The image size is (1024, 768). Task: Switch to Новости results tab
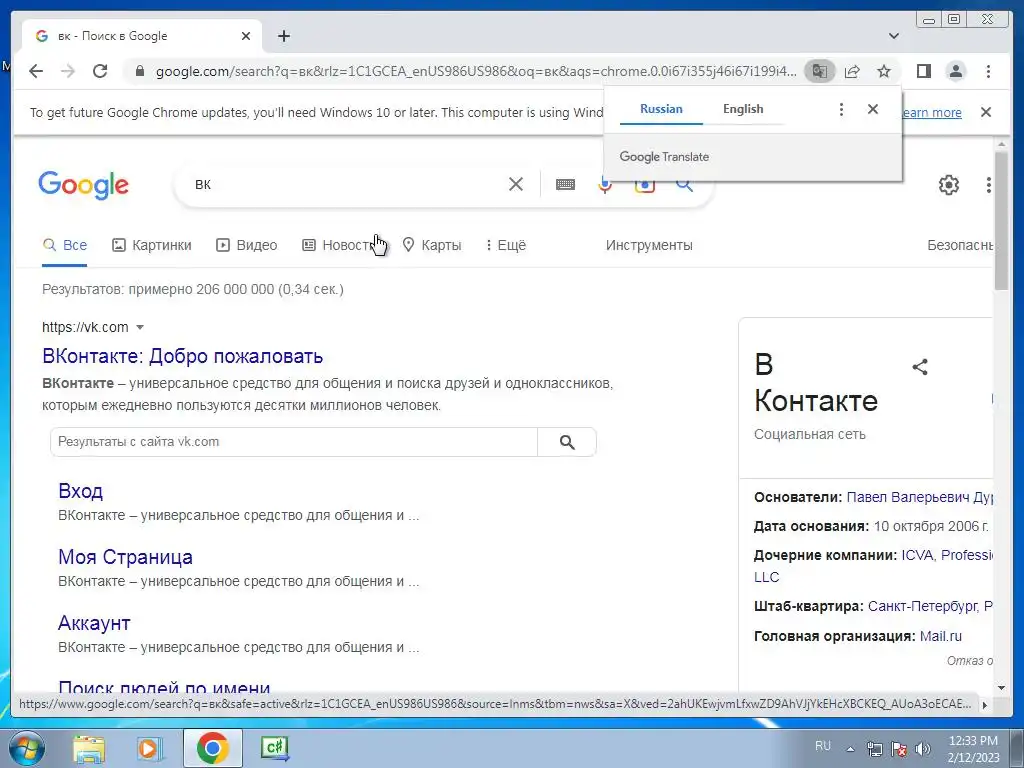point(338,246)
